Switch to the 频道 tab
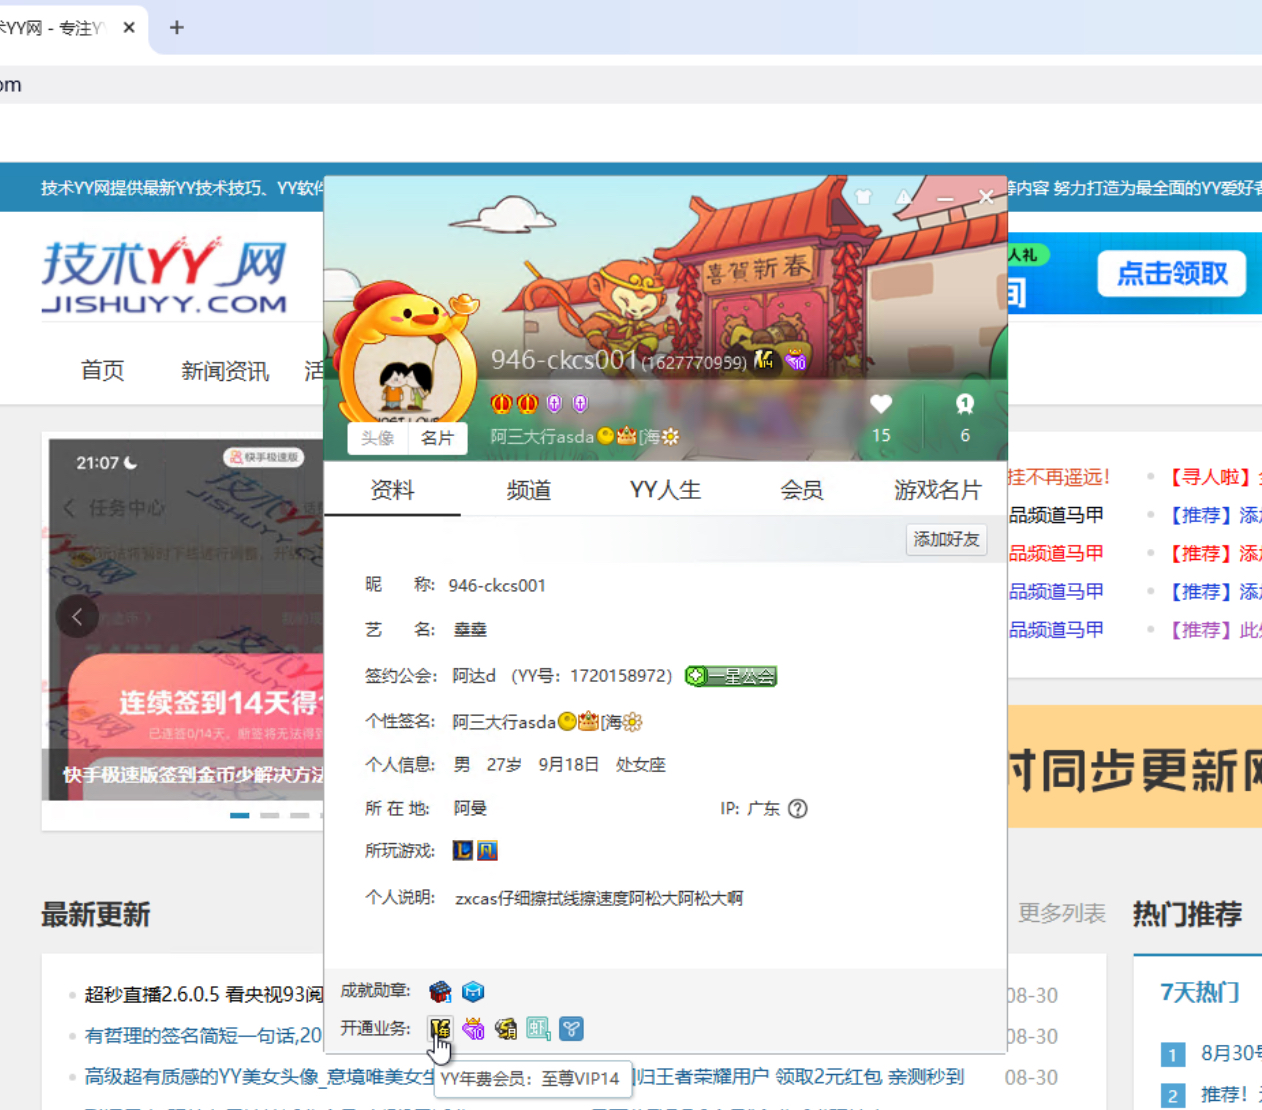Viewport: 1262px width, 1110px height. [529, 490]
